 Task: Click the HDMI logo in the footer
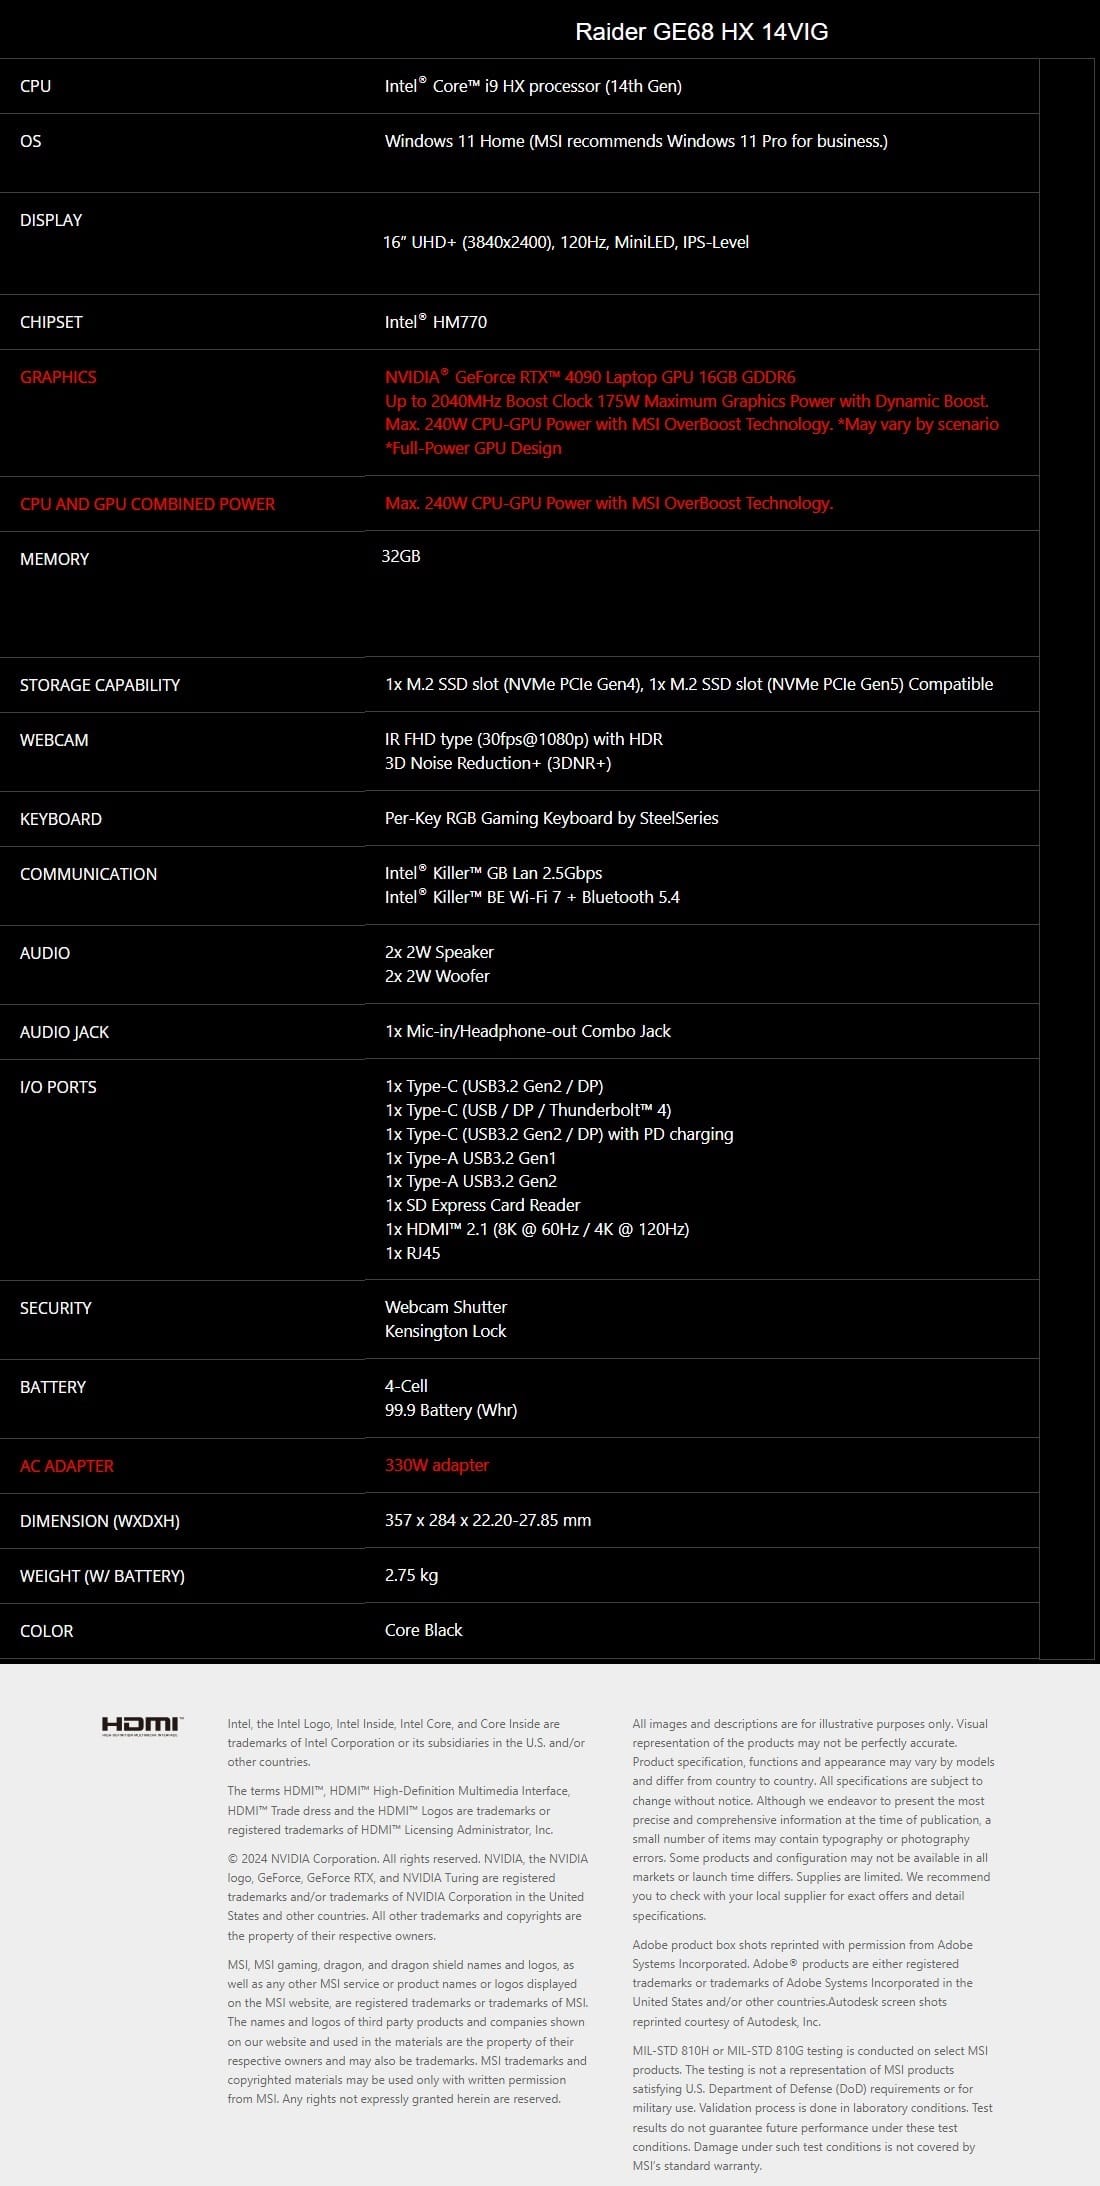[x=140, y=1725]
